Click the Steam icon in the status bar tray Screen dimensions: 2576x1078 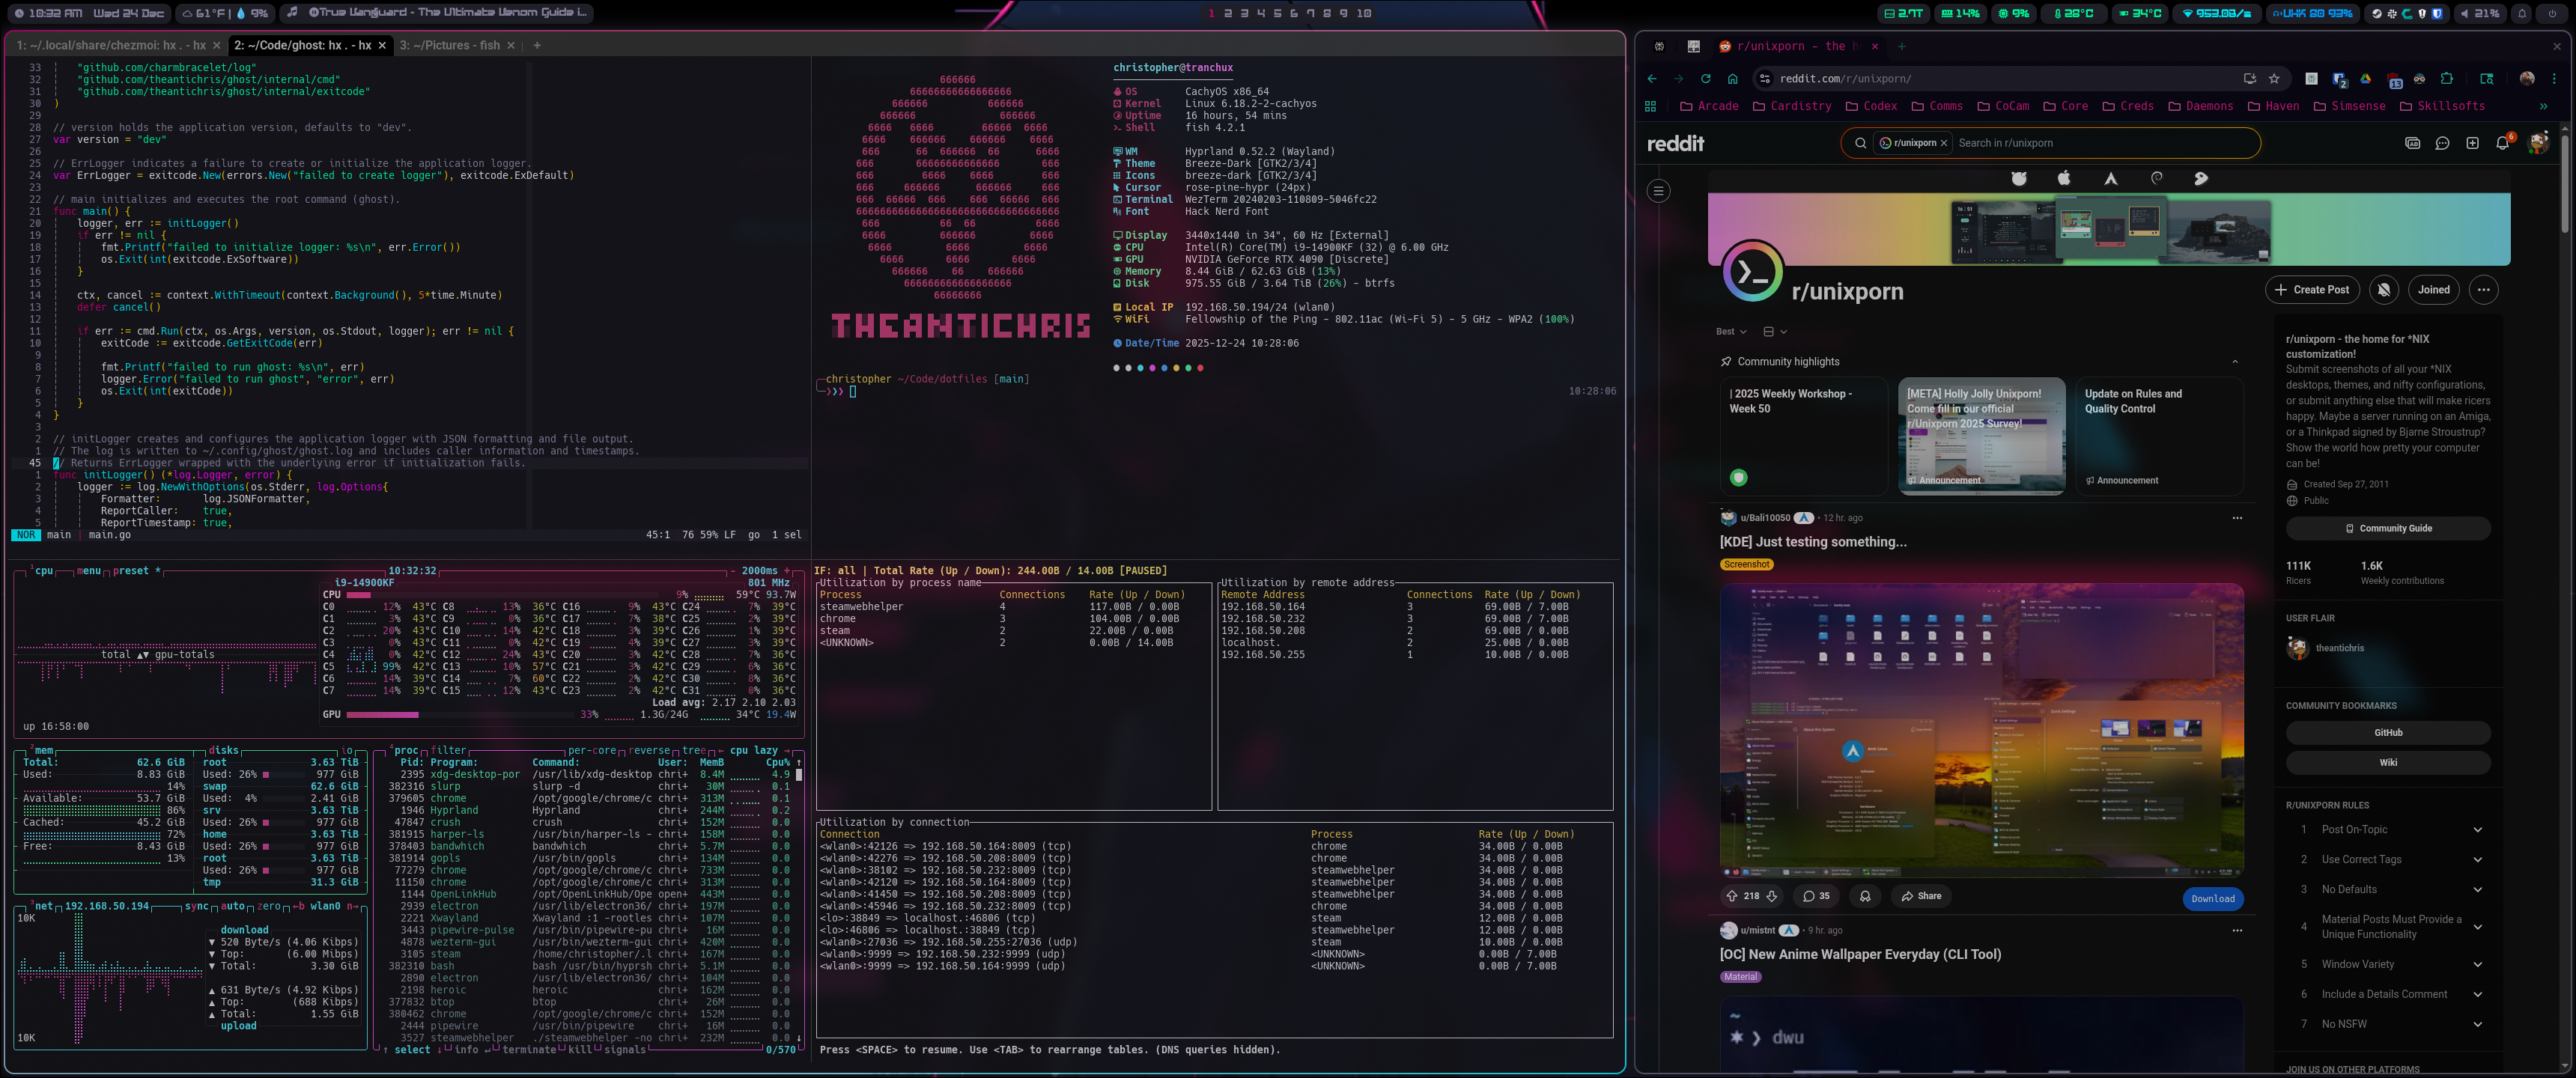coord(2377,14)
